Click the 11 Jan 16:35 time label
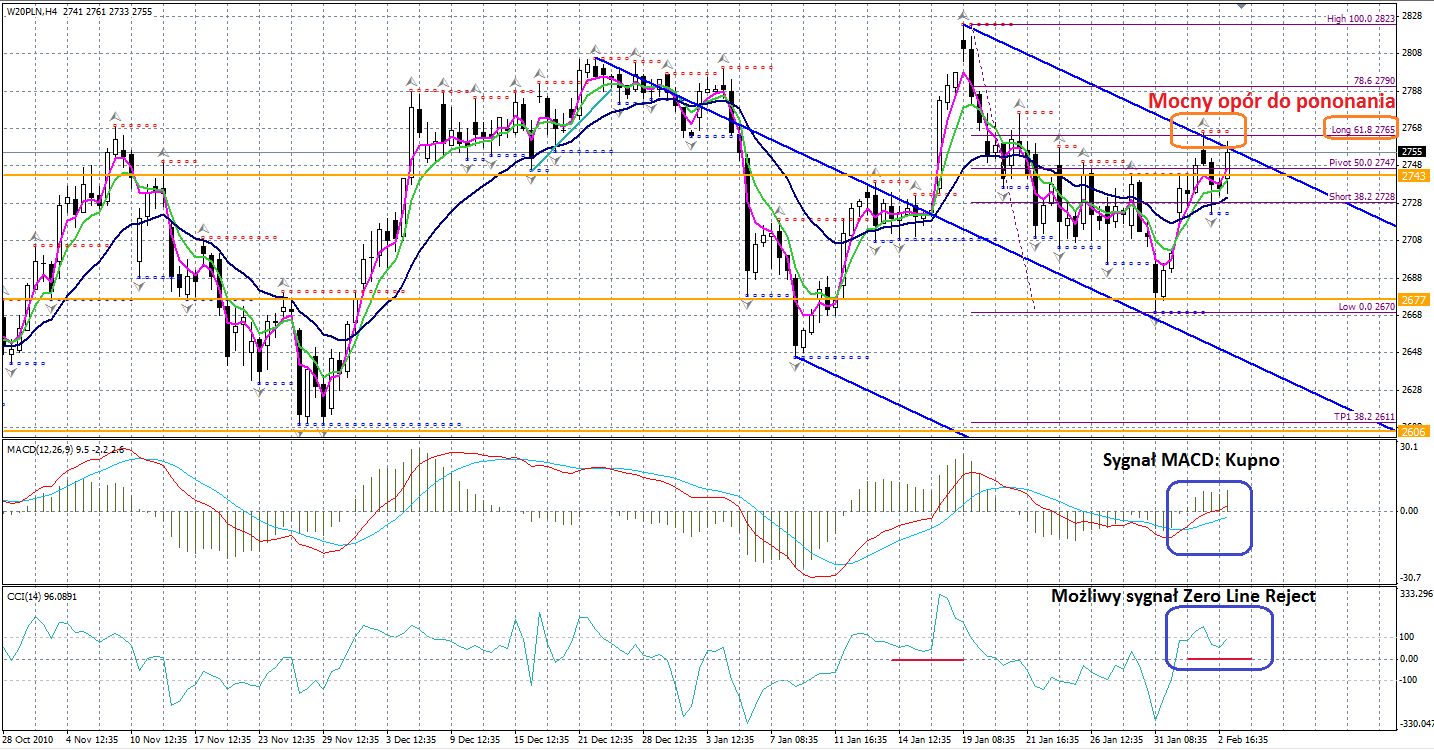The image size is (1434, 750). 861,741
